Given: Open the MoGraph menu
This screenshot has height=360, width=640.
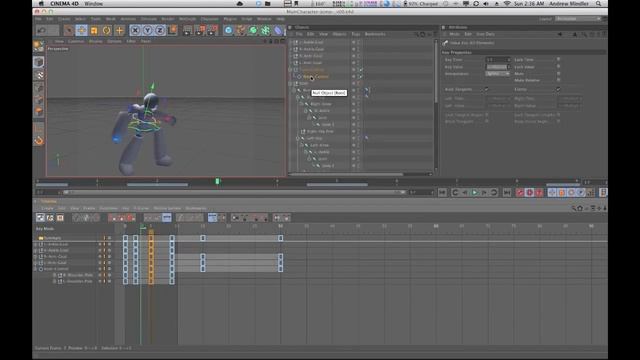Looking at the screenshot, I should [187, 19].
